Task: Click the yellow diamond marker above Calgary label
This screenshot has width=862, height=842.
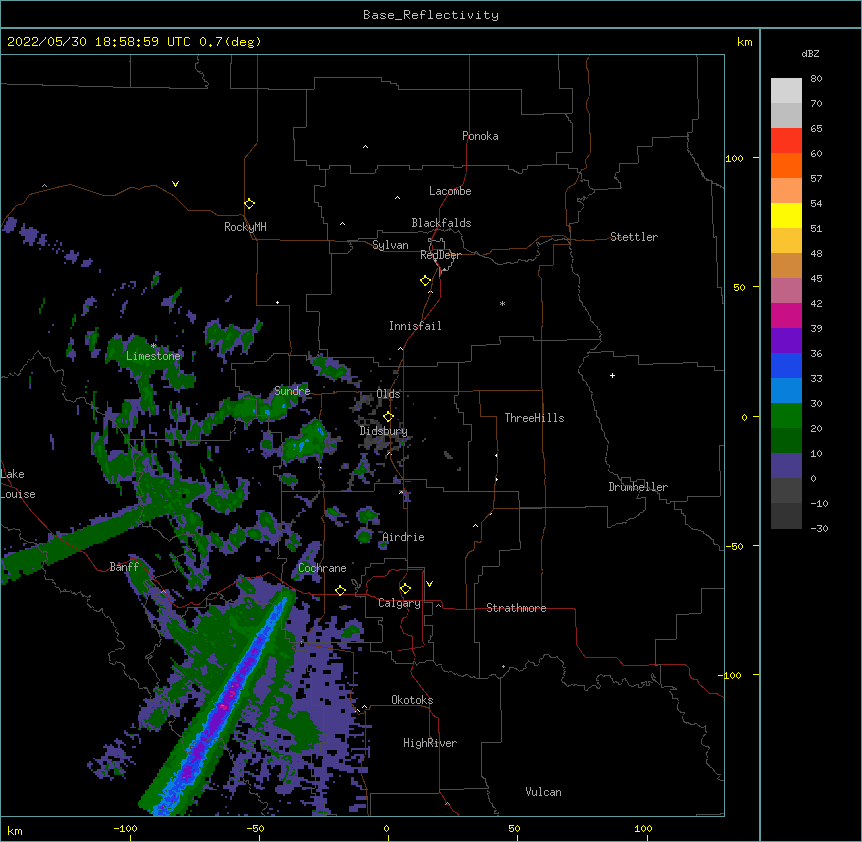Action: click(x=405, y=589)
